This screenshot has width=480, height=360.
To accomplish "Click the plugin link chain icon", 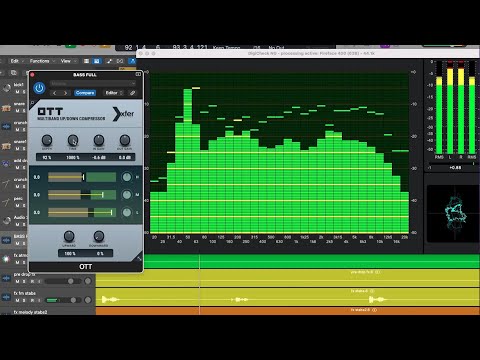I will pos(133,93).
